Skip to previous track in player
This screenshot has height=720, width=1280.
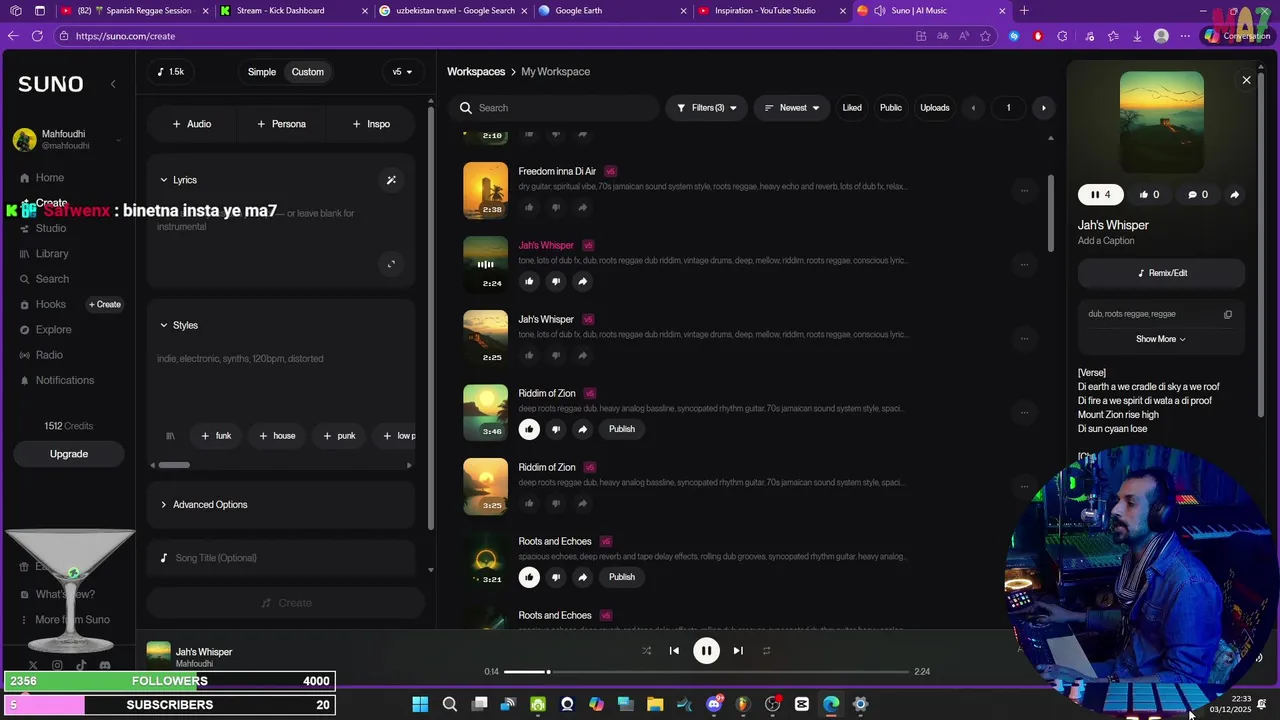click(674, 651)
